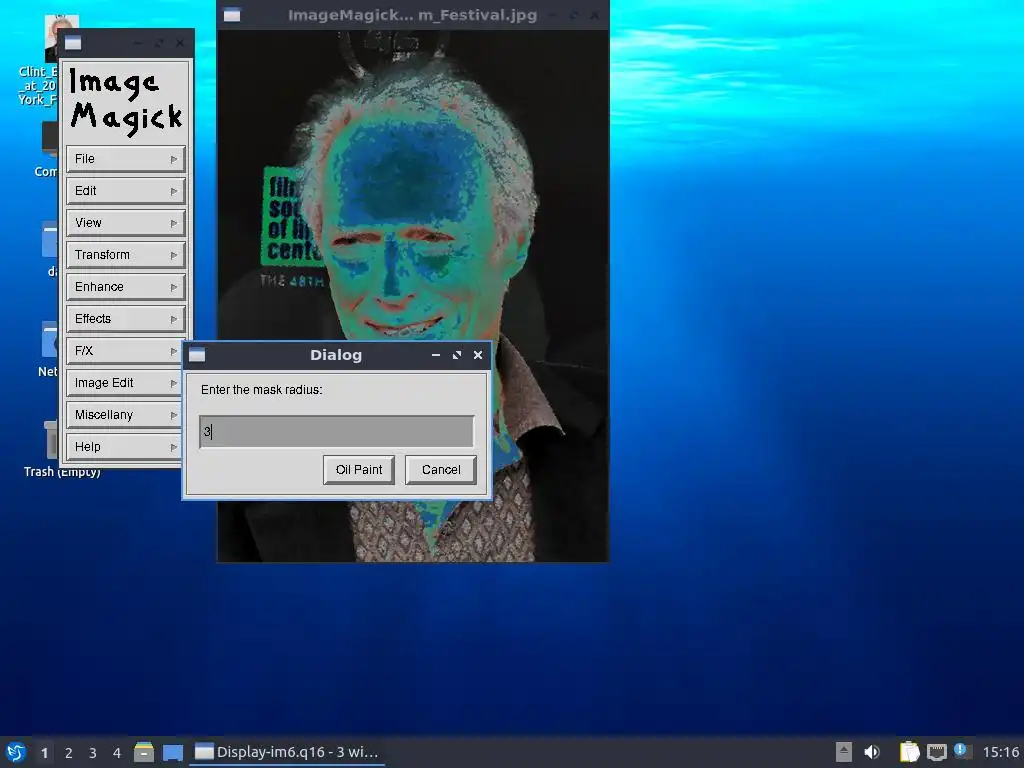Click the 'Enter the mask radius:' label

click(x=261, y=390)
